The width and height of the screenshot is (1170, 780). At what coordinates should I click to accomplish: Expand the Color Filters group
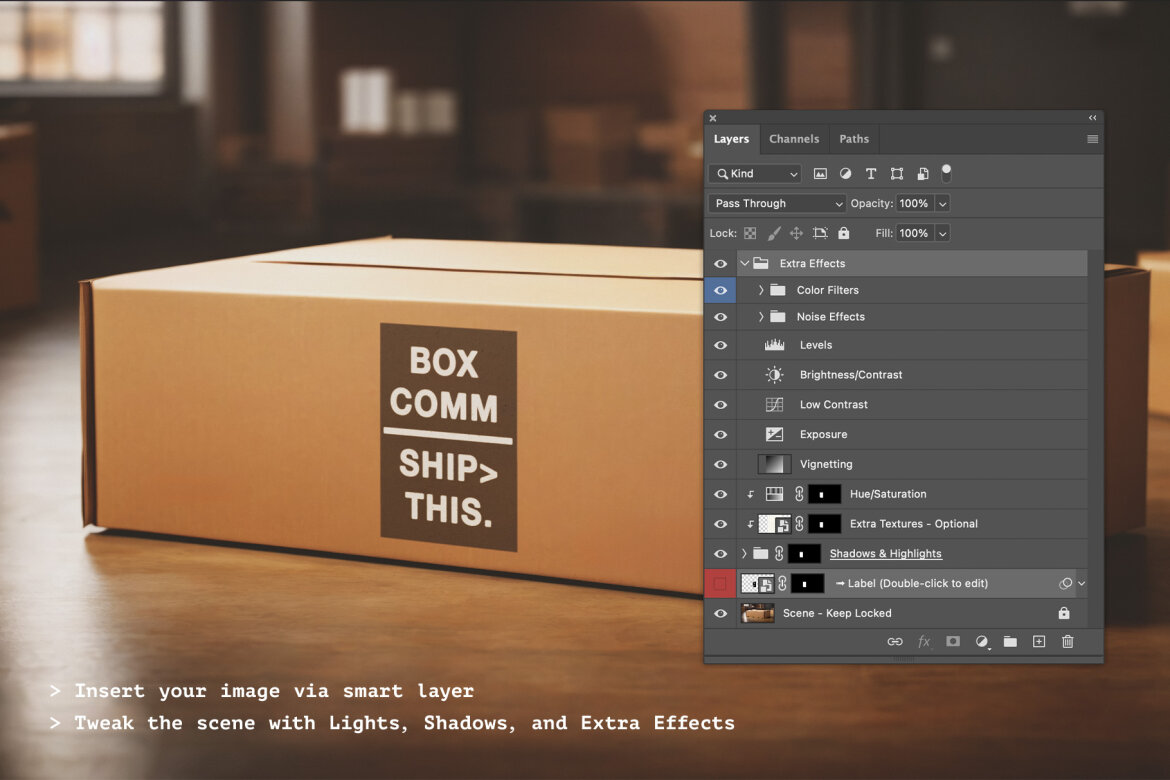[x=761, y=290]
